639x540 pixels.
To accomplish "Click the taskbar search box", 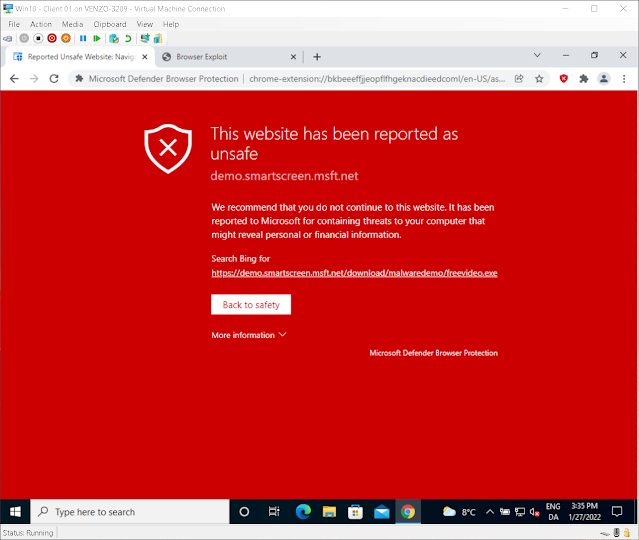I will click(130, 511).
